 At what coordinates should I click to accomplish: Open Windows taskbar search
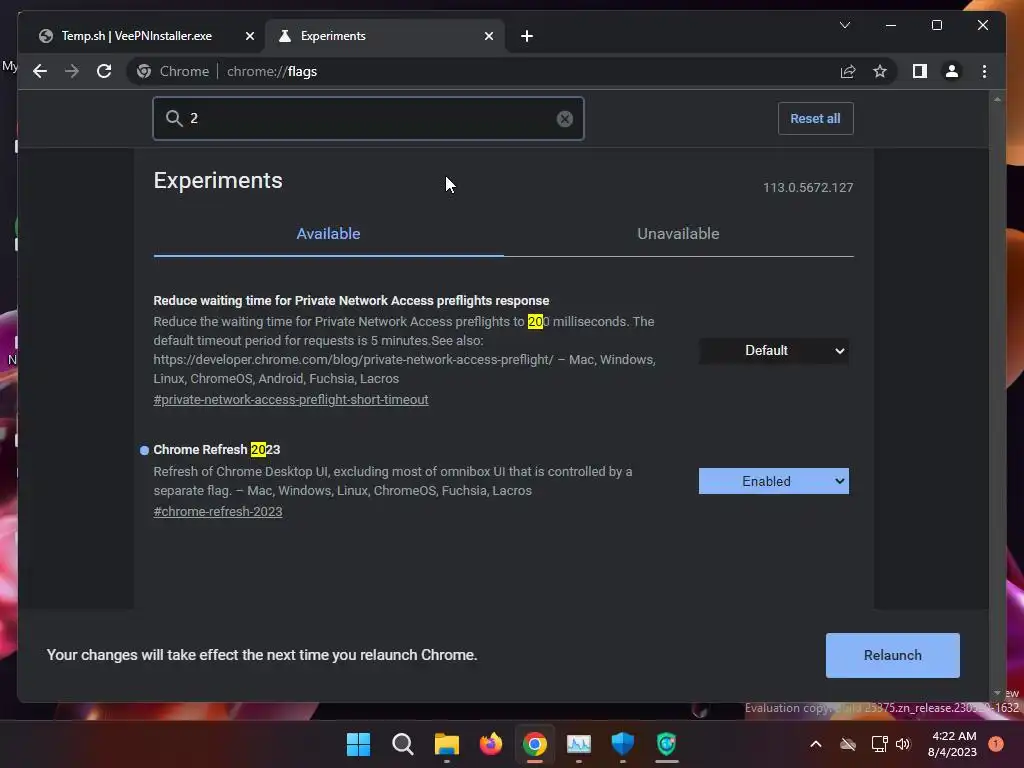pyautogui.click(x=402, y=744)
